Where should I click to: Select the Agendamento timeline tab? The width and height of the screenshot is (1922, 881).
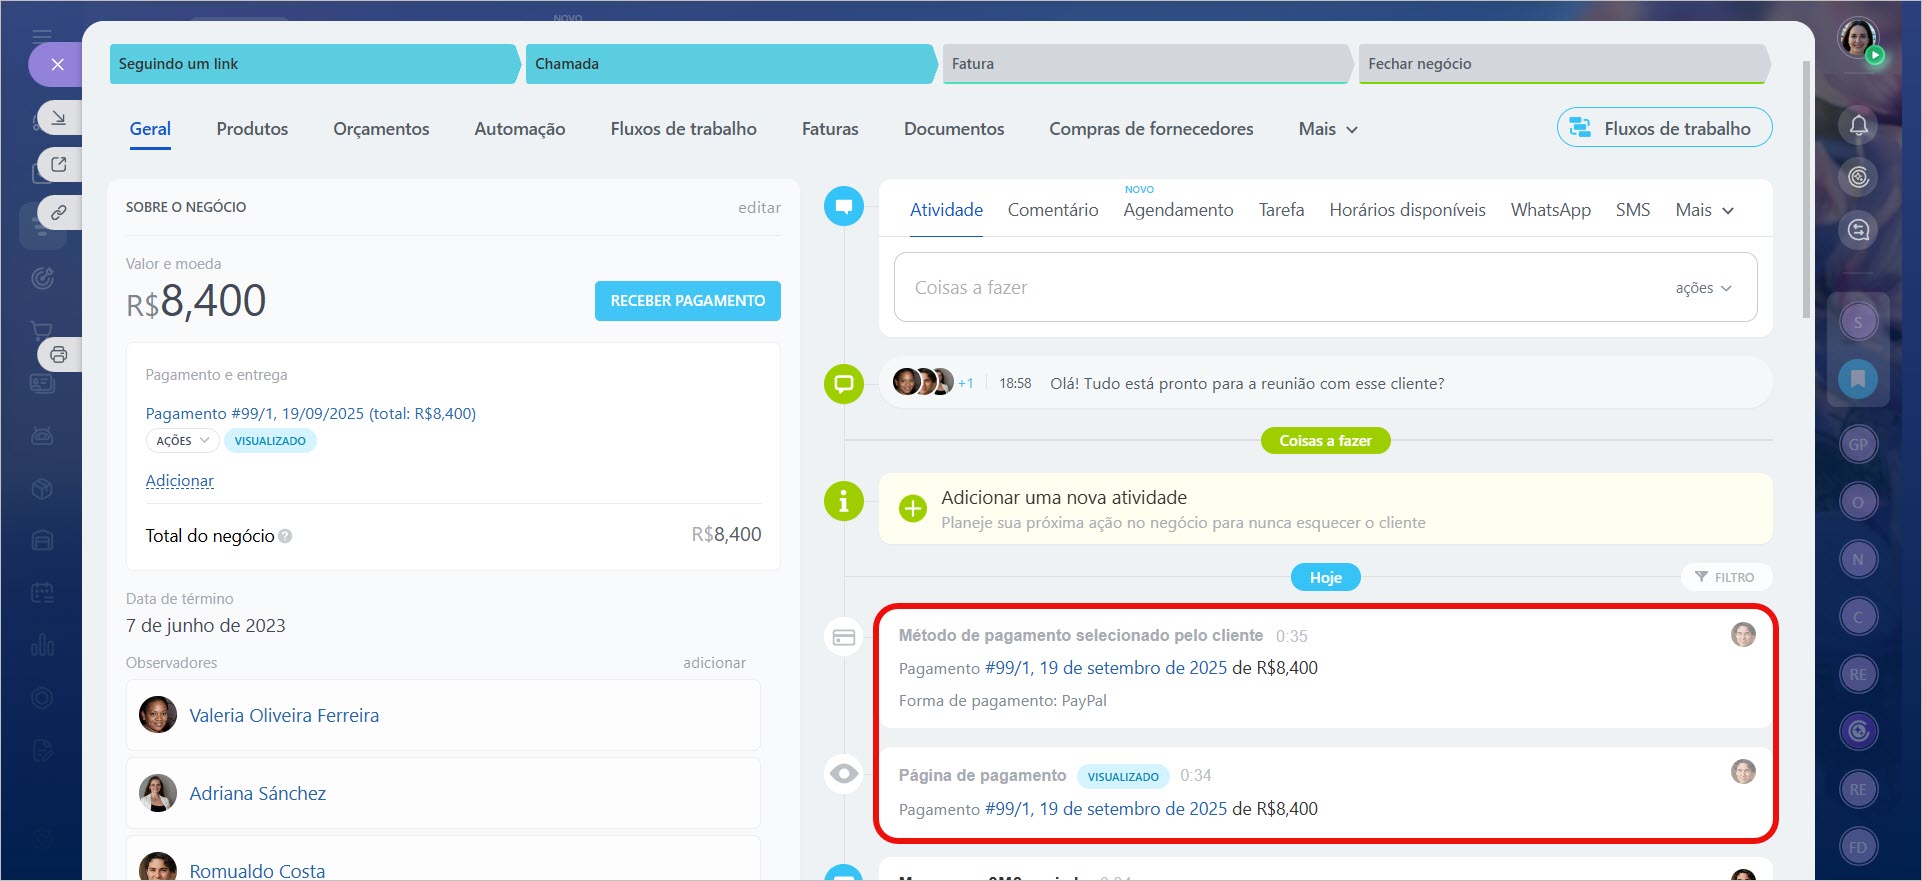click(1178, 210)
